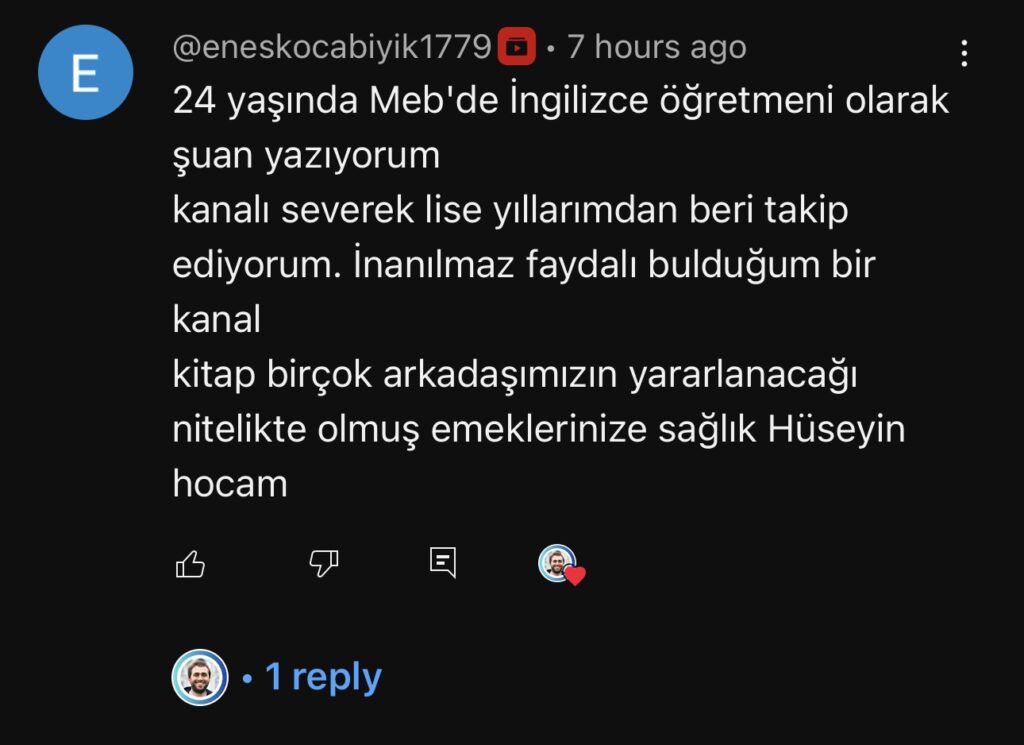Click the "kanalı severek lise" comment line
Image resolution: width=1024 pixels, height=745 pixels.
(510, 210)
